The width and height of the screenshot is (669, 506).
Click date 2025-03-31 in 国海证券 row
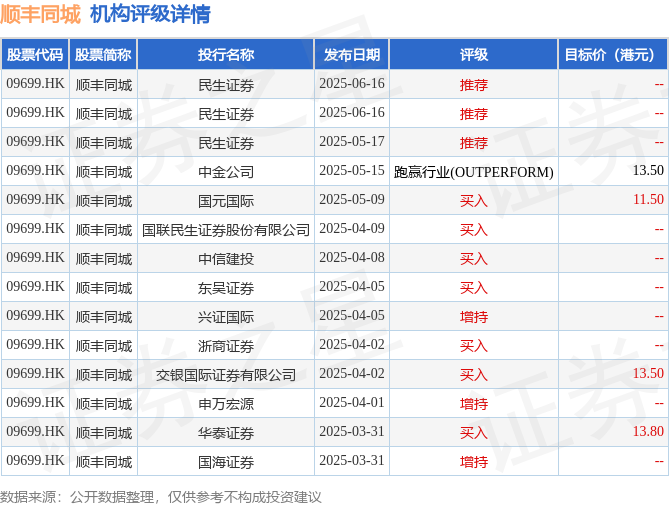[x=352, y=460]
